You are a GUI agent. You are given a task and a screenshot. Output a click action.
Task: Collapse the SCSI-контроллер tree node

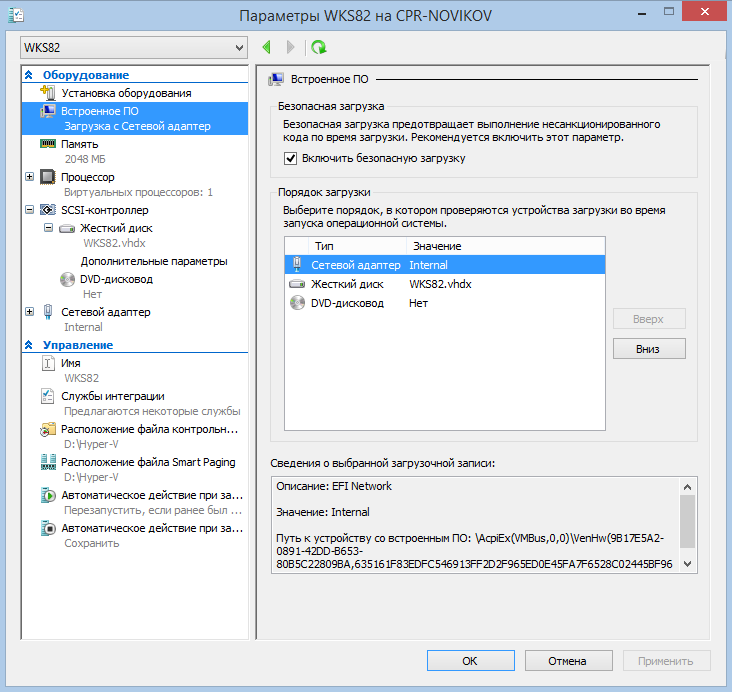pyautogui.click(x=30, y=211)
